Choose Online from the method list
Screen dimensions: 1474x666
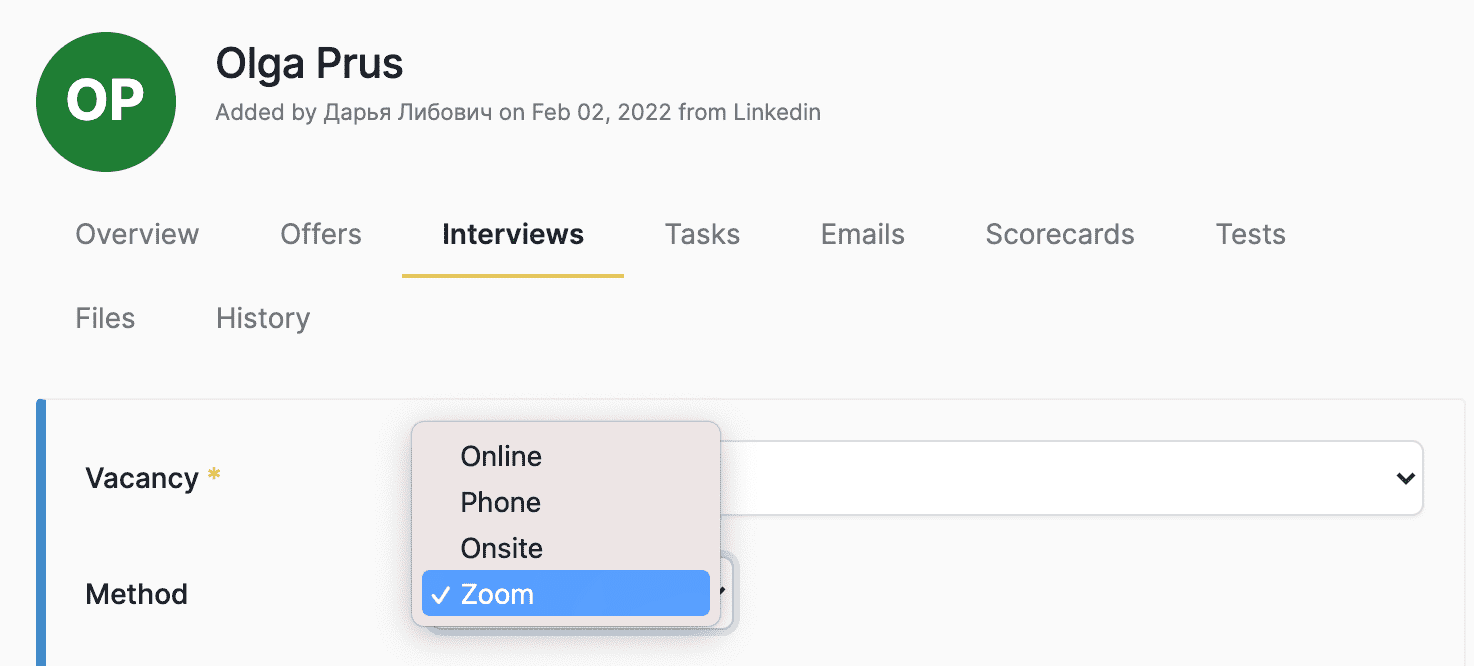pos(501,456)
